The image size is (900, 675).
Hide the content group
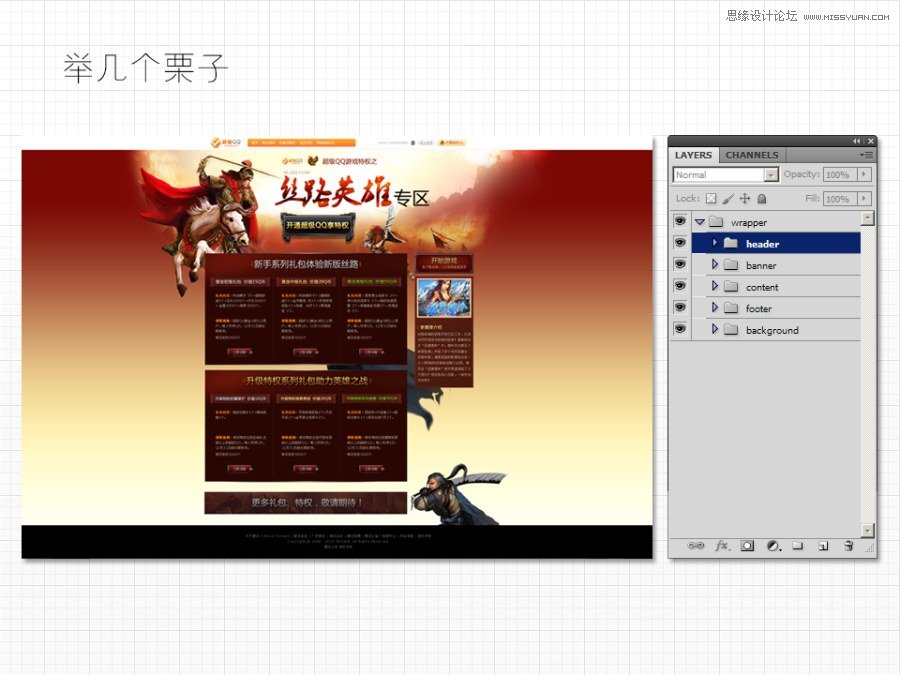point(680,286)
